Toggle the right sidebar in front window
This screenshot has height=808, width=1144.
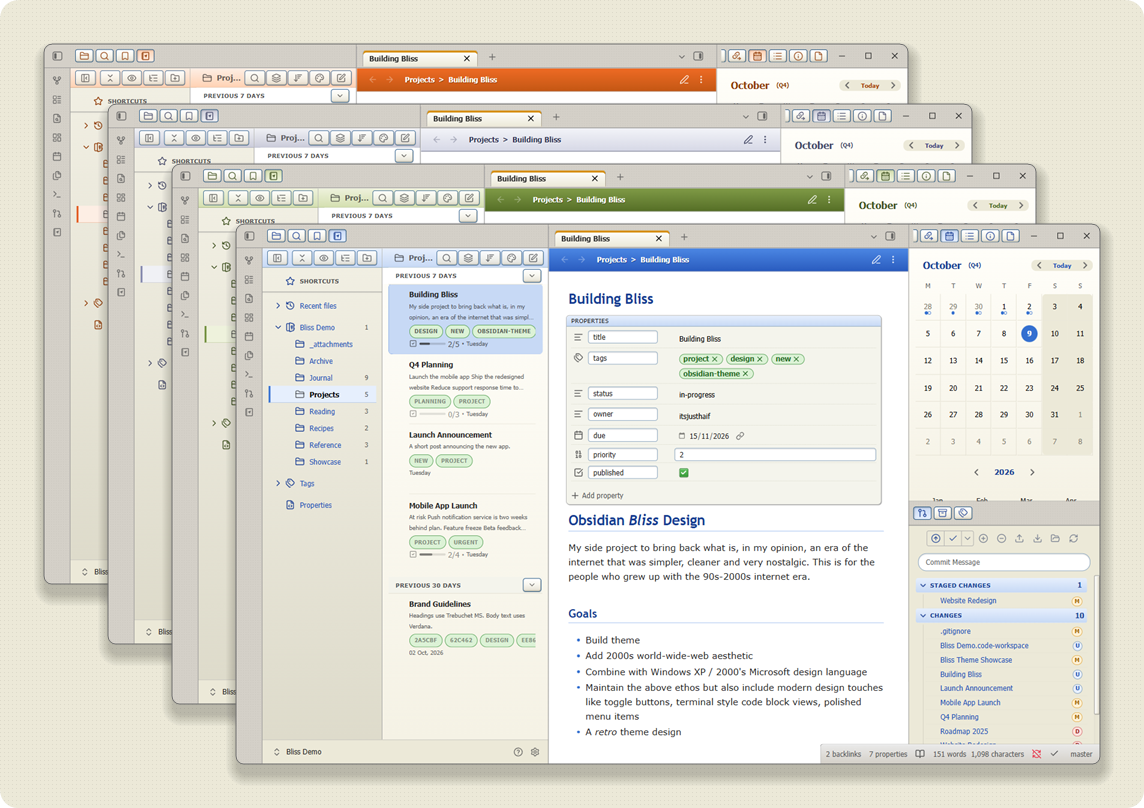click(890, 236)
